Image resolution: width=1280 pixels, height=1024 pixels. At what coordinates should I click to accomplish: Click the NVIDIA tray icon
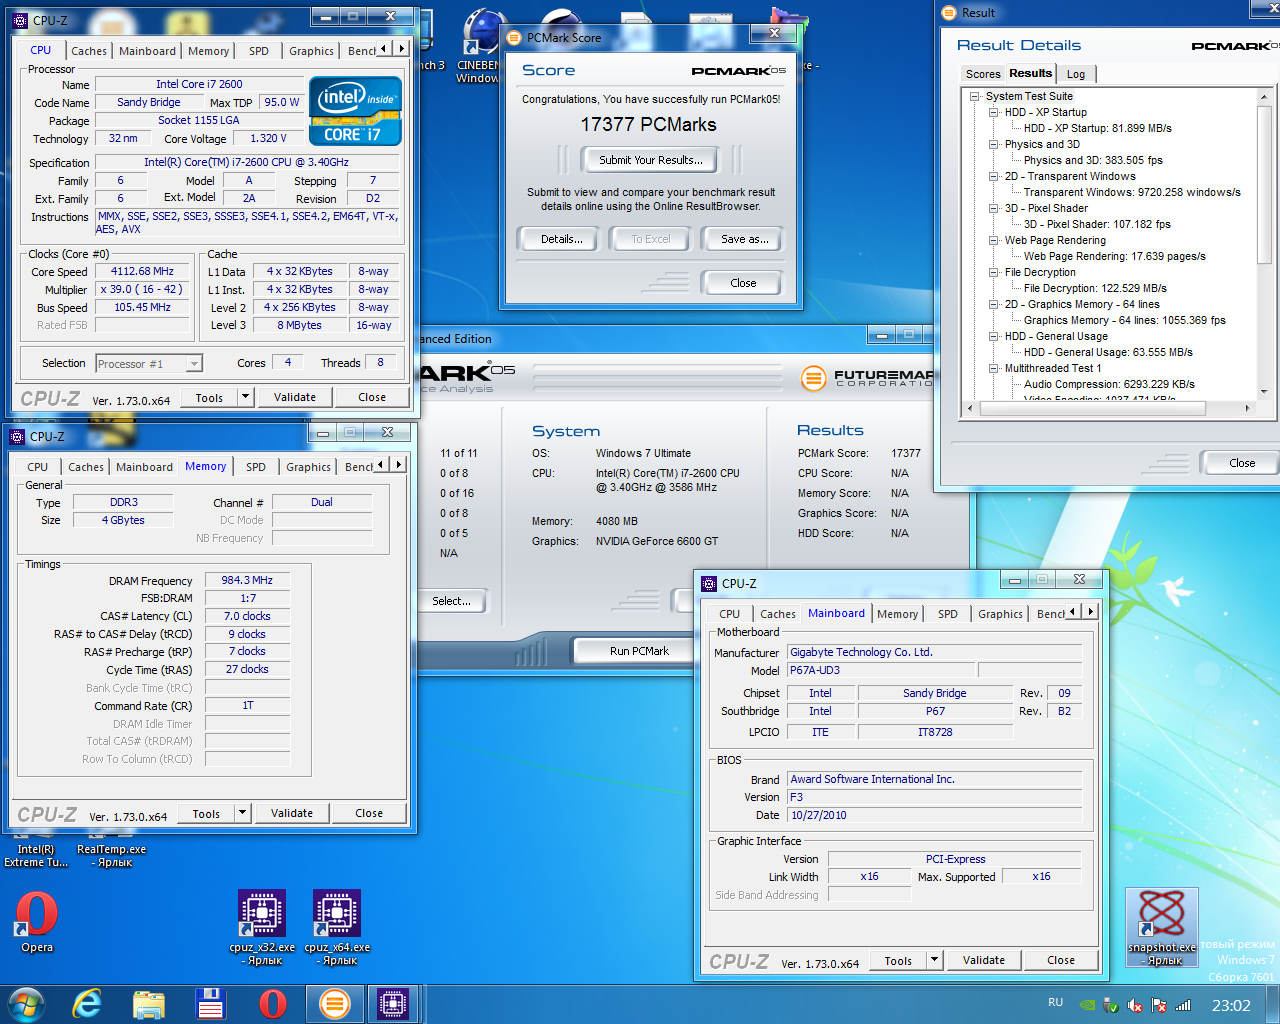pyautogui.click(x=1087, y=1005)
